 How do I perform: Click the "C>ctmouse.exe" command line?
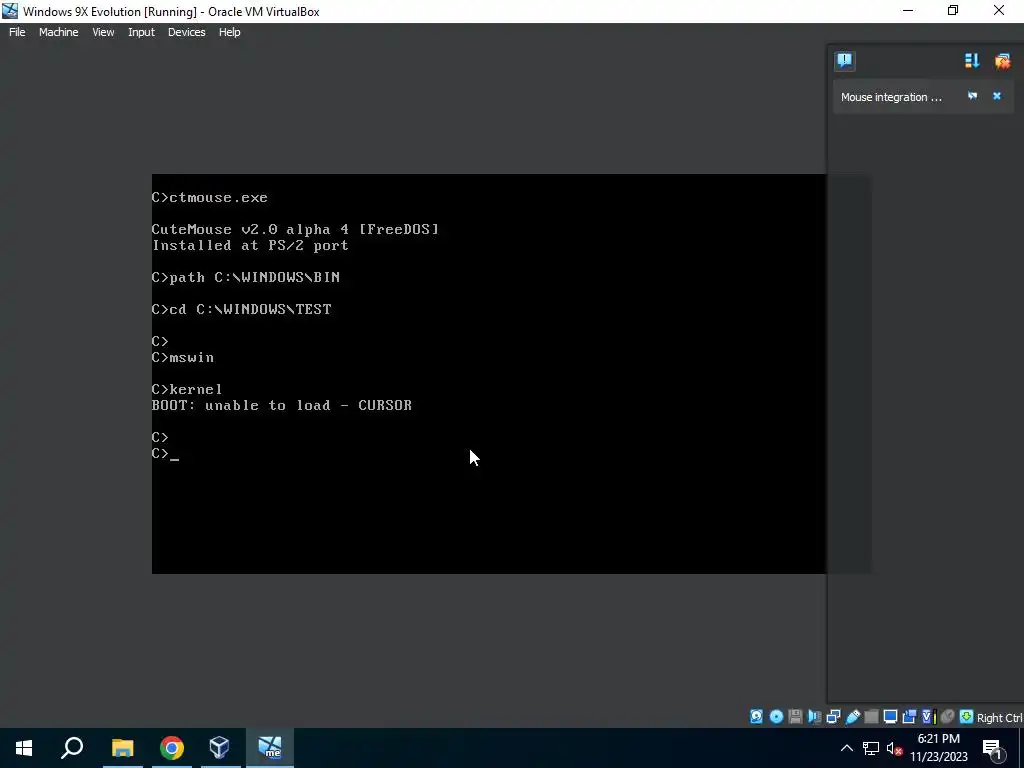[x=210, y=197]
